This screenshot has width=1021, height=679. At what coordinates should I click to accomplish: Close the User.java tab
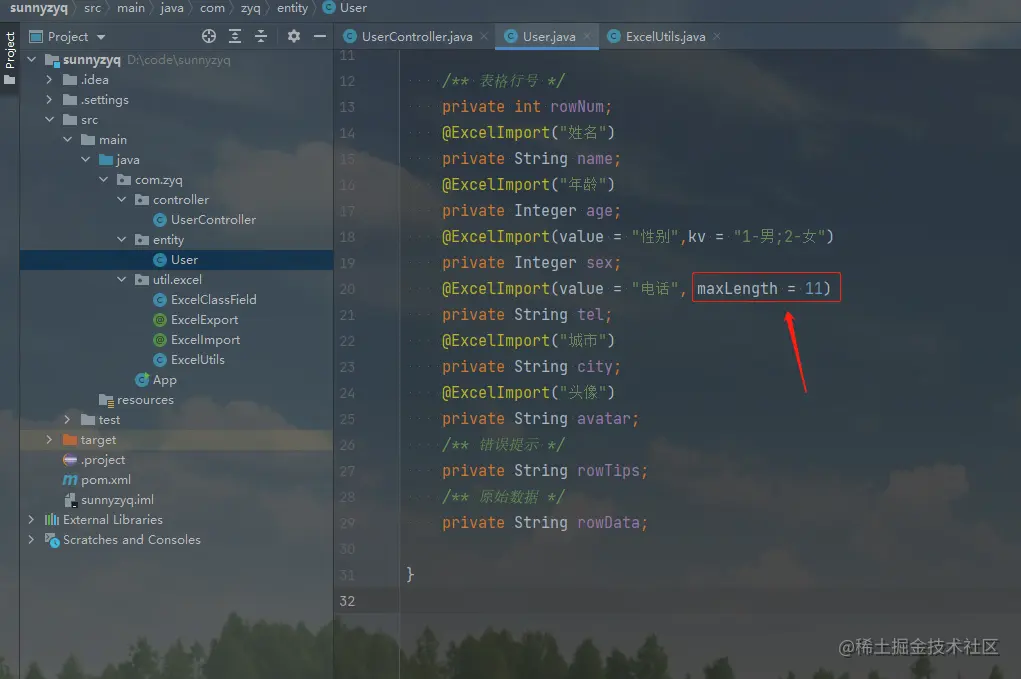587,36
